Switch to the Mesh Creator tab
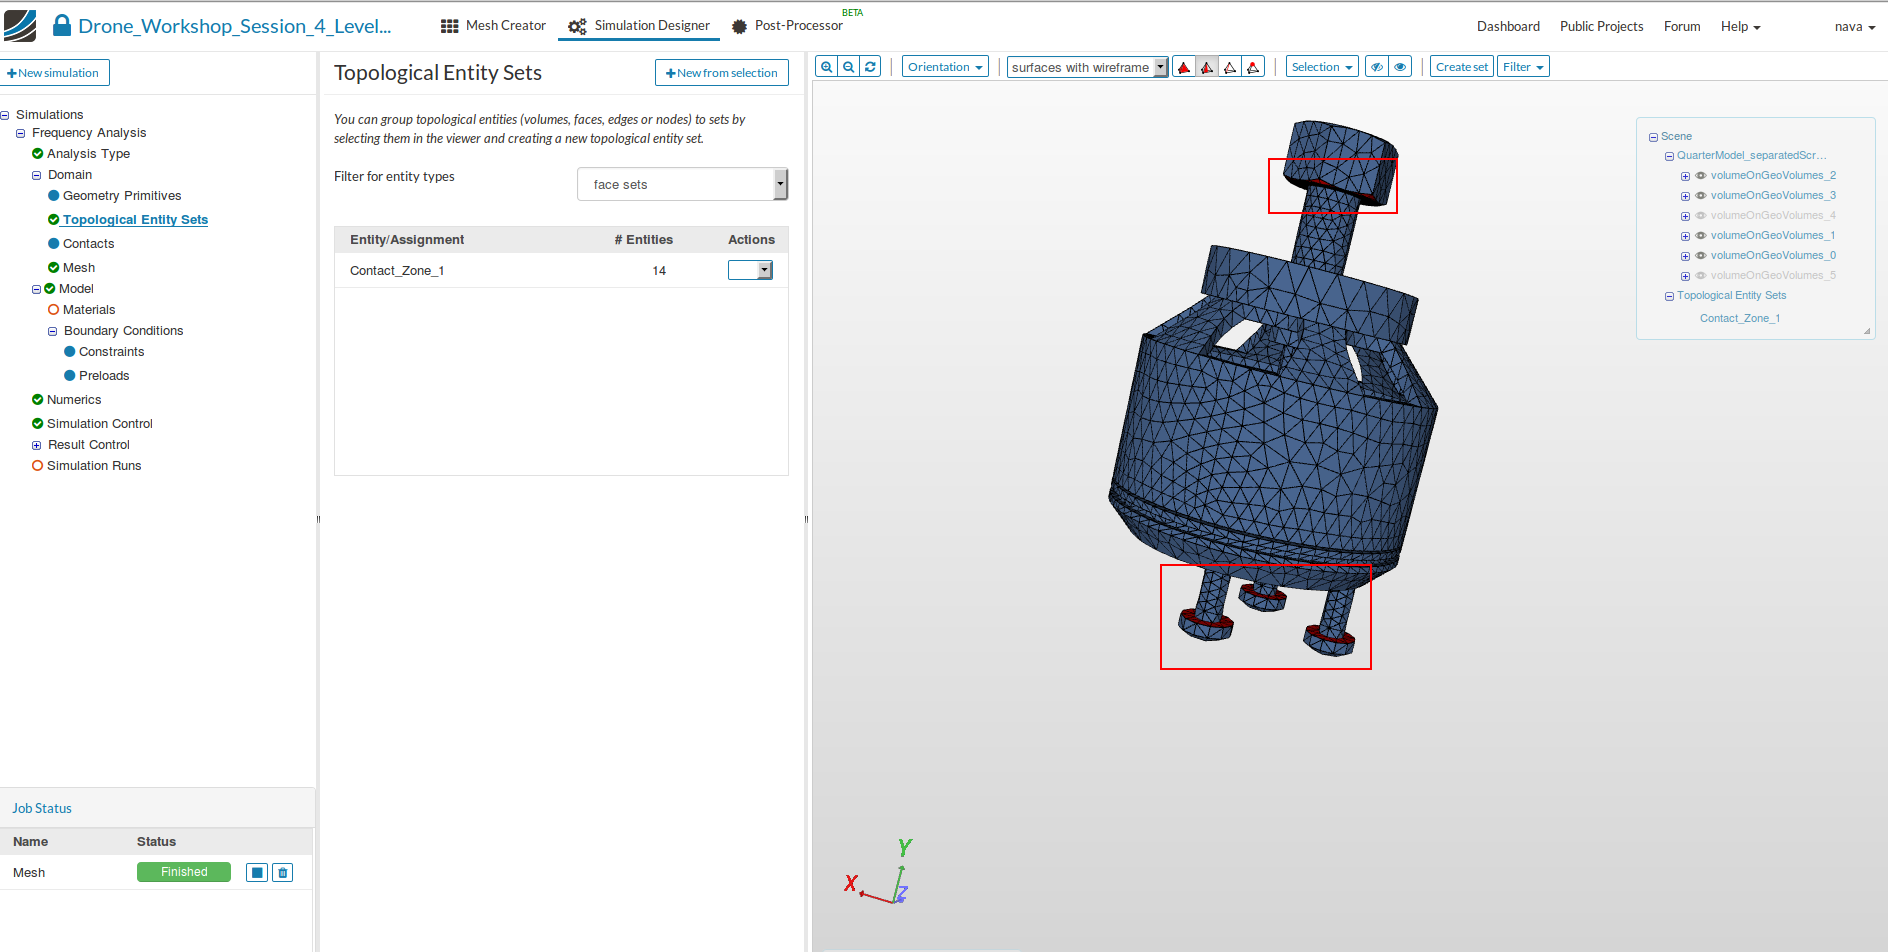 pos(493,26)
